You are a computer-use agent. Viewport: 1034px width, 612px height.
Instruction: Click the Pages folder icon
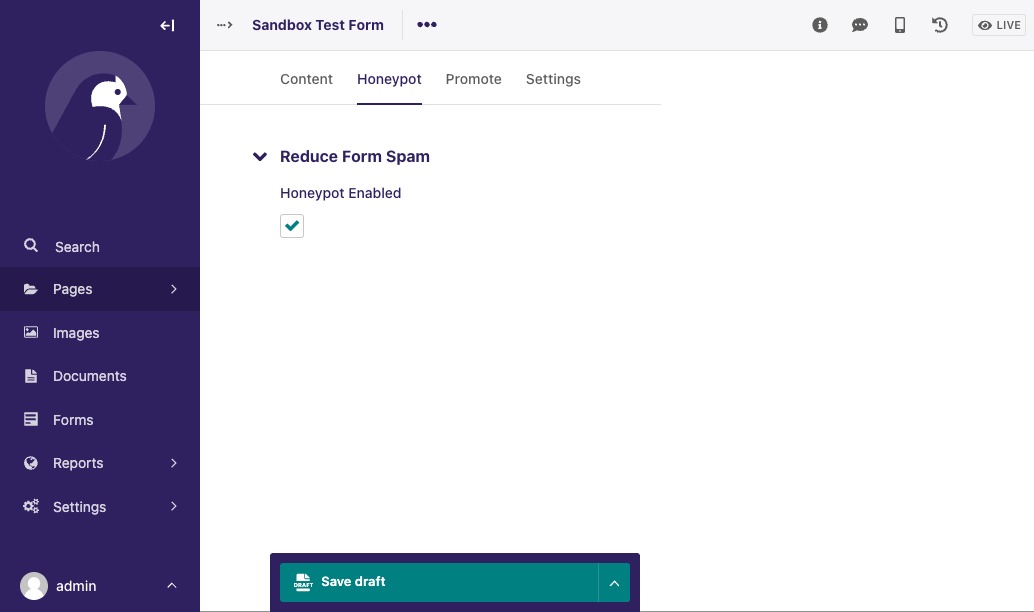[x=30, y=289]
